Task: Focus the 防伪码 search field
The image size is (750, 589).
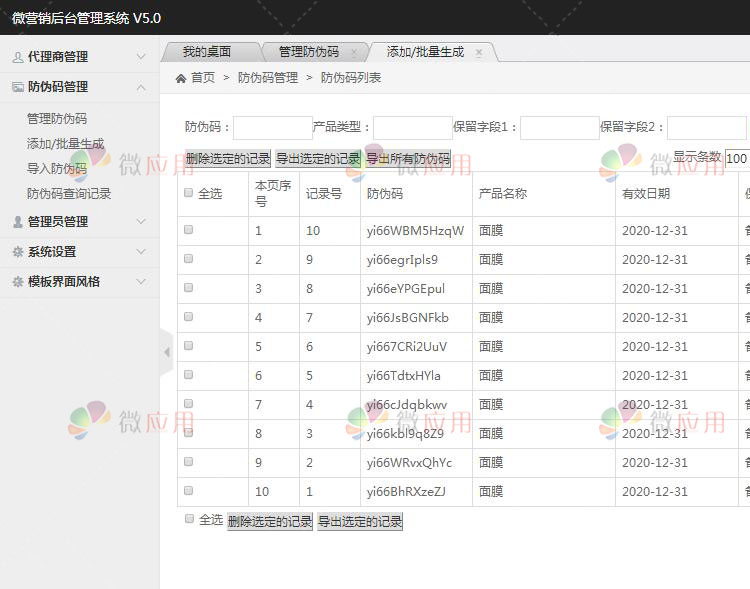Action: tap(273, 128)
